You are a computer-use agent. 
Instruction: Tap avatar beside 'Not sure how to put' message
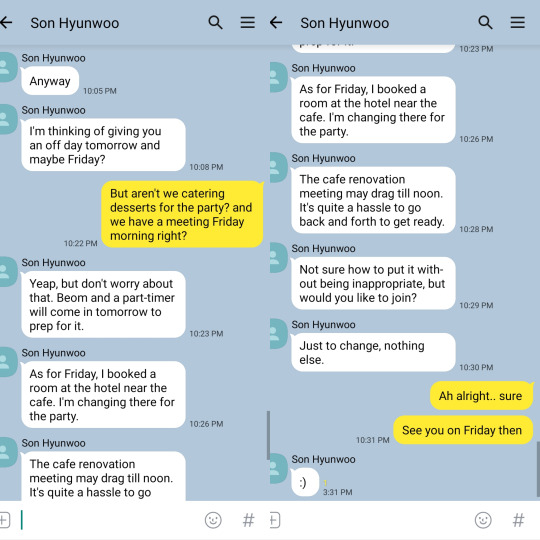tap(278, 258)
